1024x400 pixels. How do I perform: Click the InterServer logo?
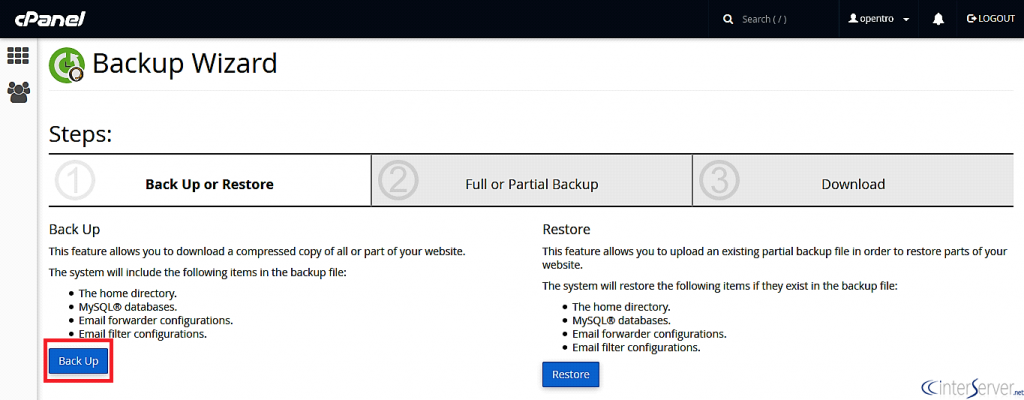coord(968,386)
